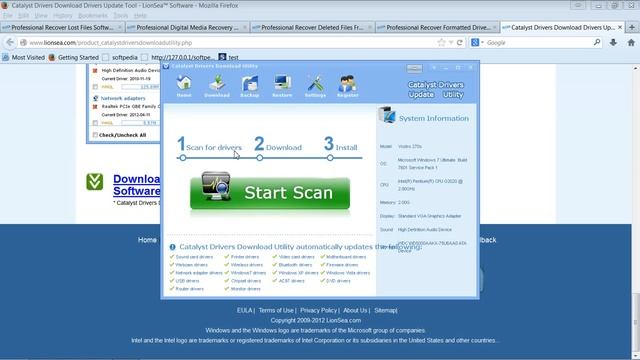Open the Download section icon in utility
This screenshot has width=640, height=360.
(x=217, y=86)
